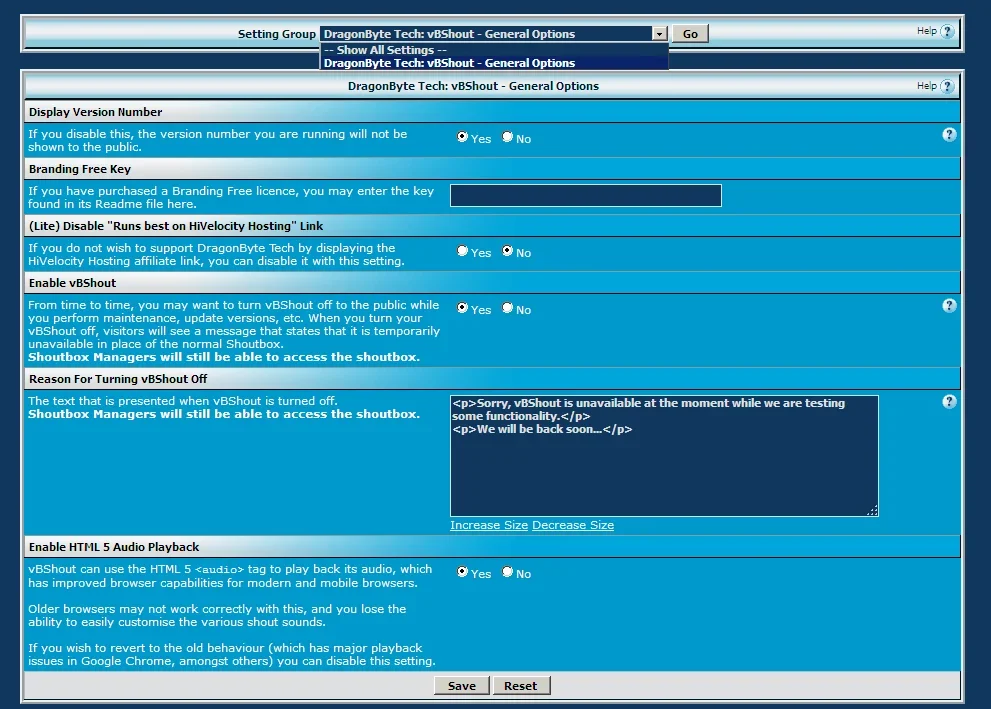The height and width of the screenshot is (709, 991).
Task: Open help icon for Display Version Number
Action: 949,135
